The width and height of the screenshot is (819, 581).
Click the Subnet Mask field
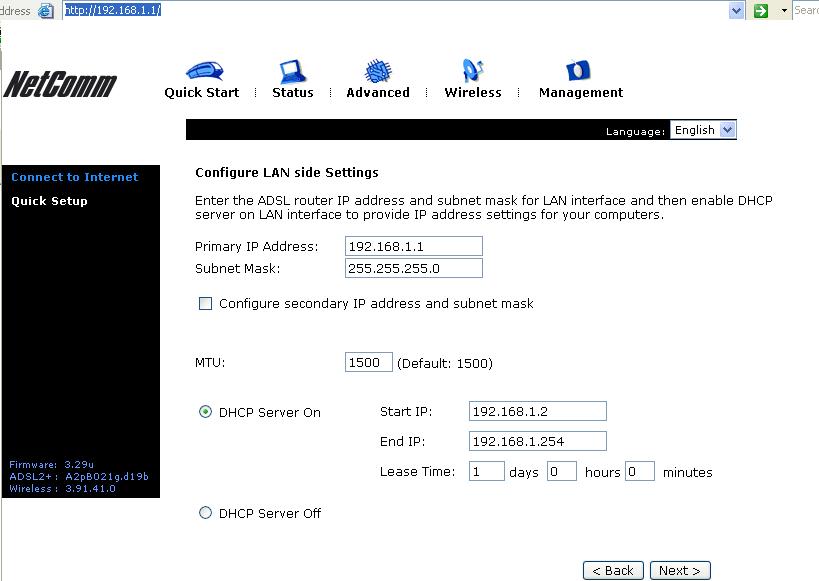(414, 268)
